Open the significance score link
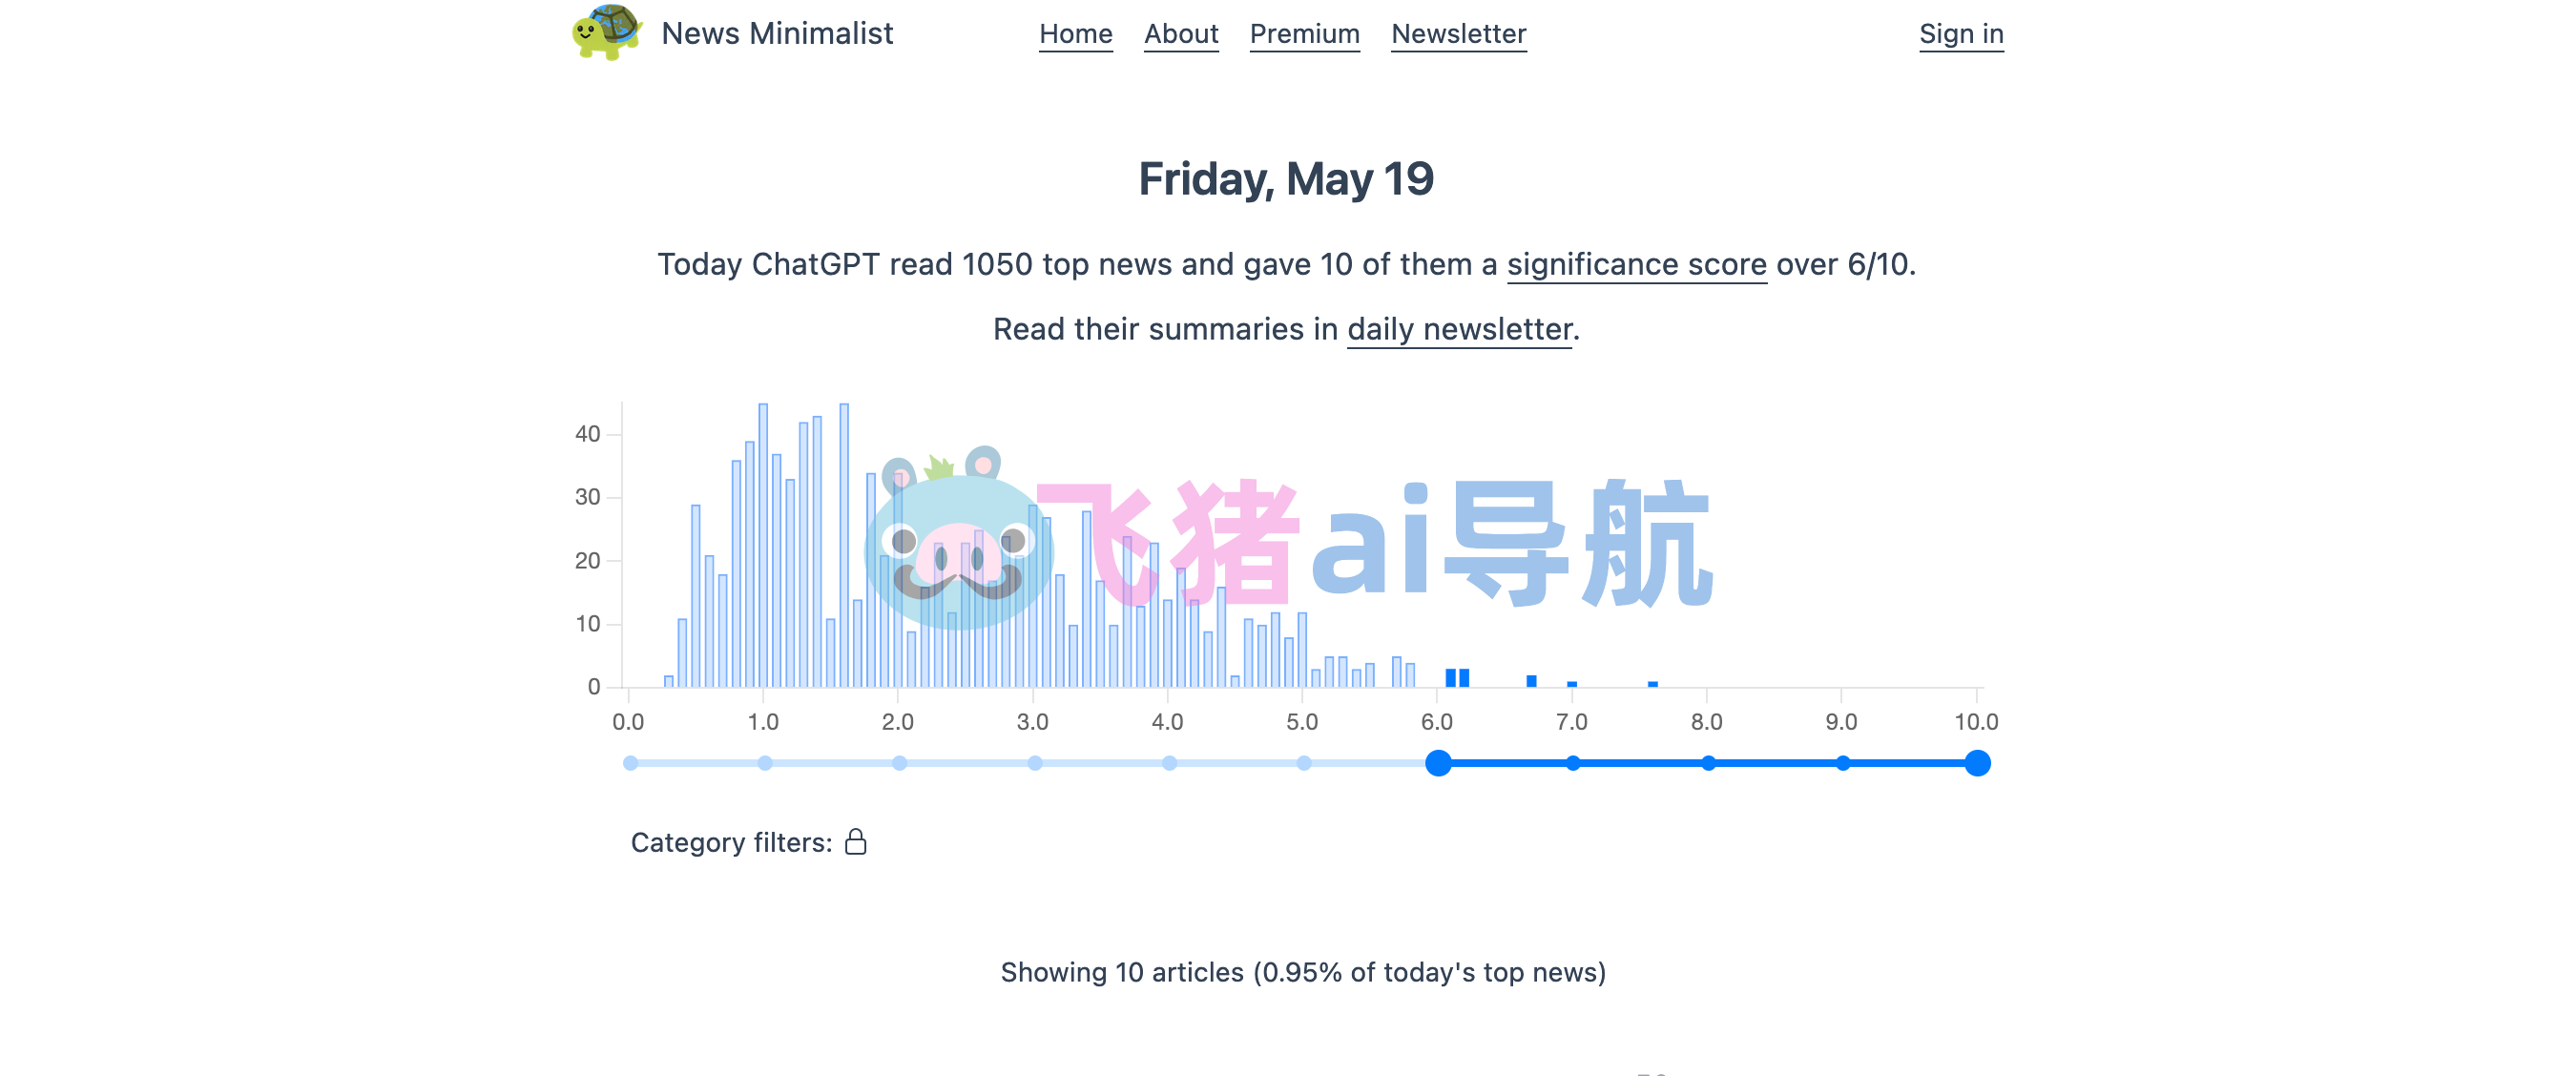2576x1076 pixels. pyautogui.click(x=1636, y=264)
